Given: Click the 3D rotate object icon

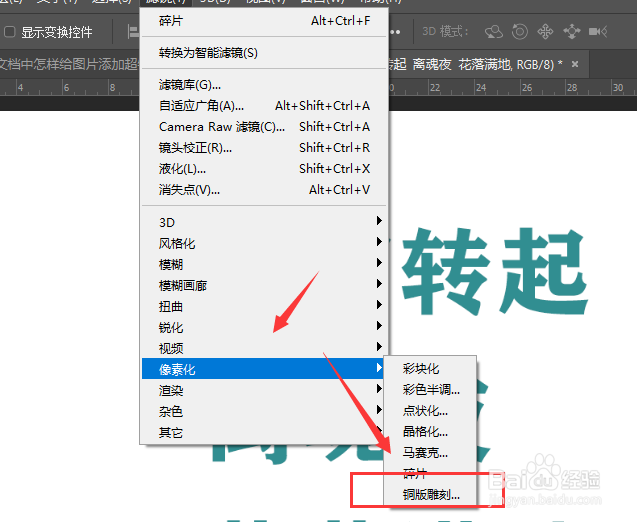Looking at the screenshot, I should (494, 32).
